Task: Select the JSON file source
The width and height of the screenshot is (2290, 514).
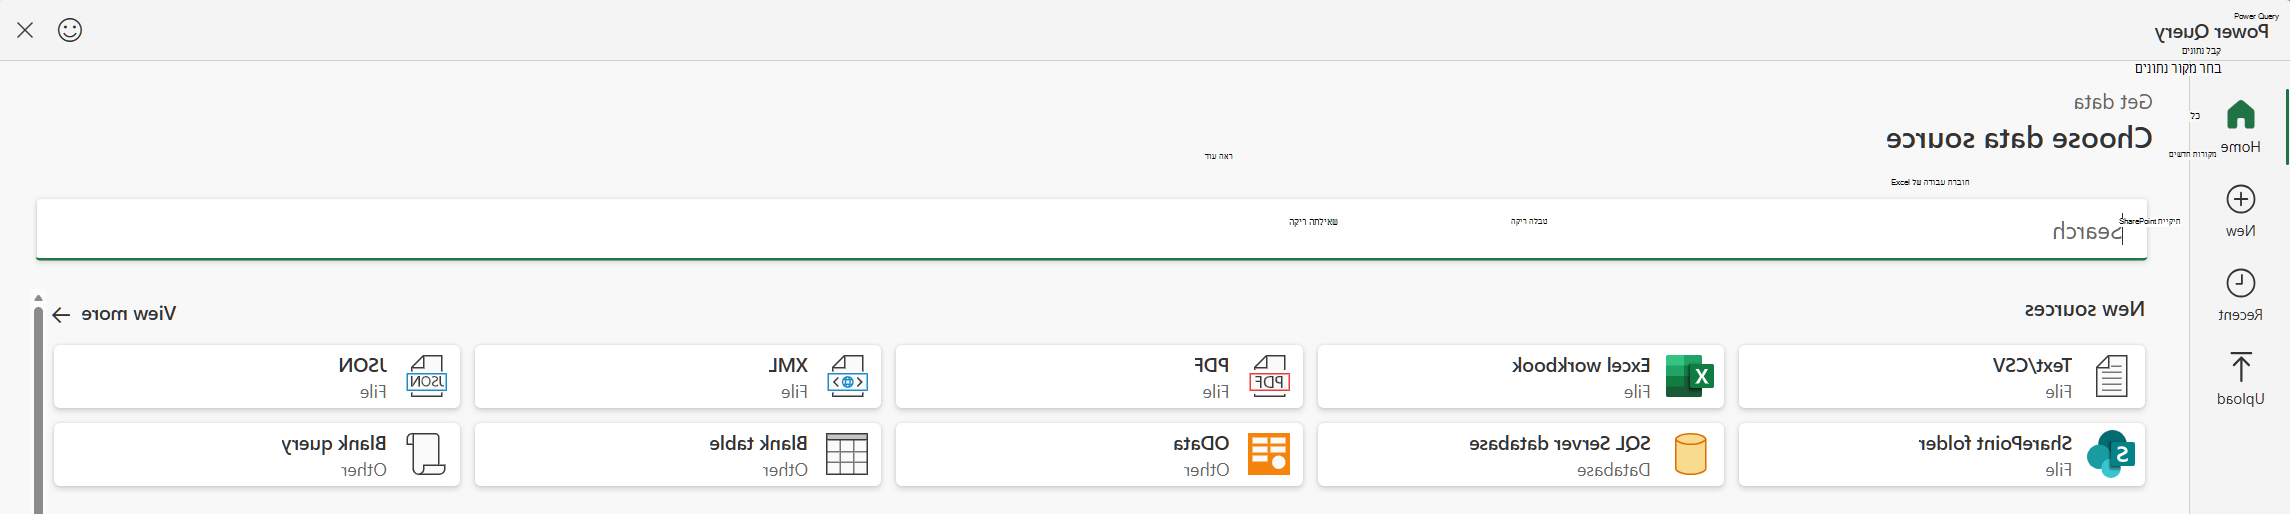Action: [257, 377]
